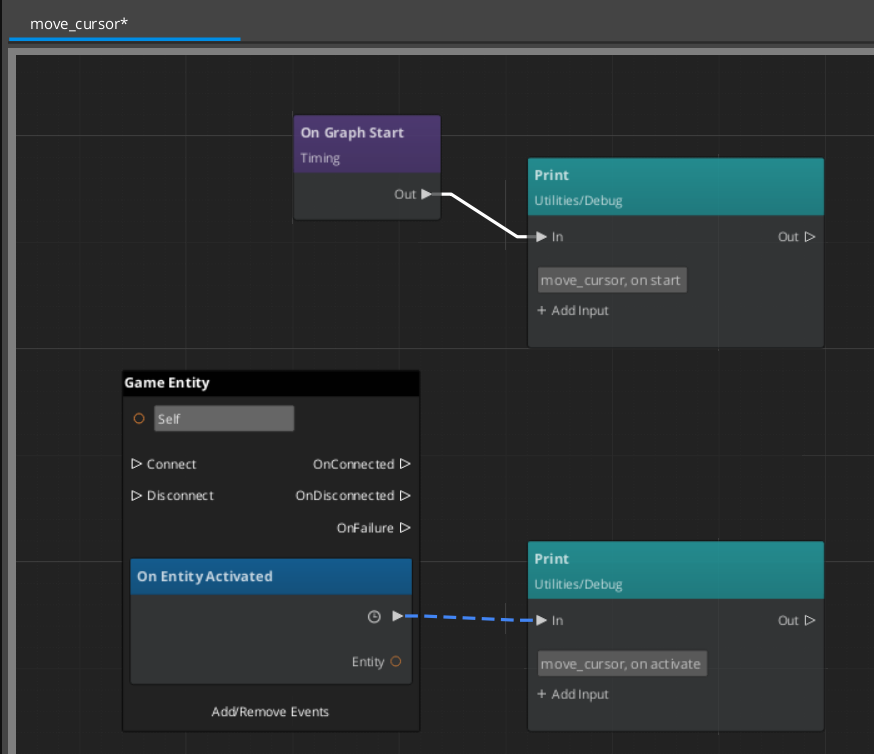Click the Out execution pin on On Graph Start

pos(427,195)
